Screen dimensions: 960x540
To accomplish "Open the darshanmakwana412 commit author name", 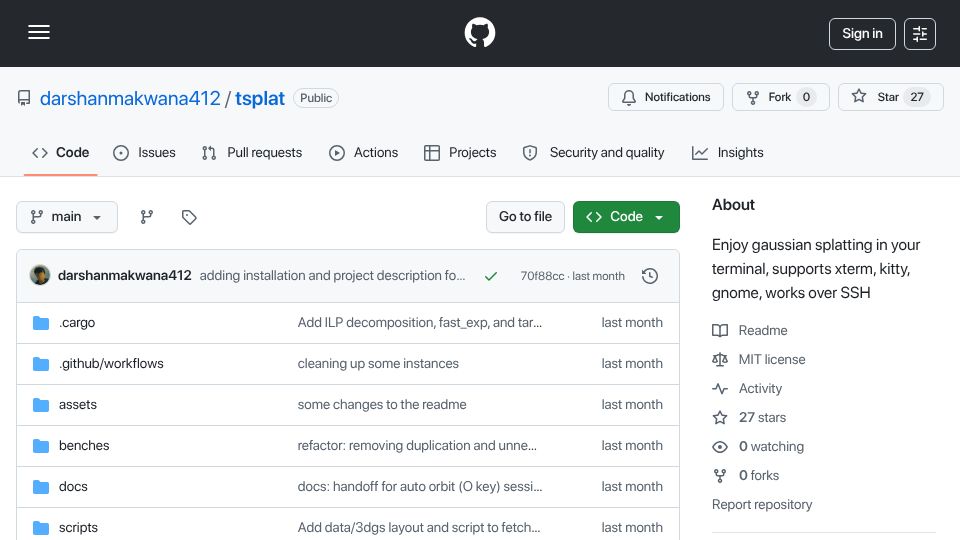I will [124, 276].
